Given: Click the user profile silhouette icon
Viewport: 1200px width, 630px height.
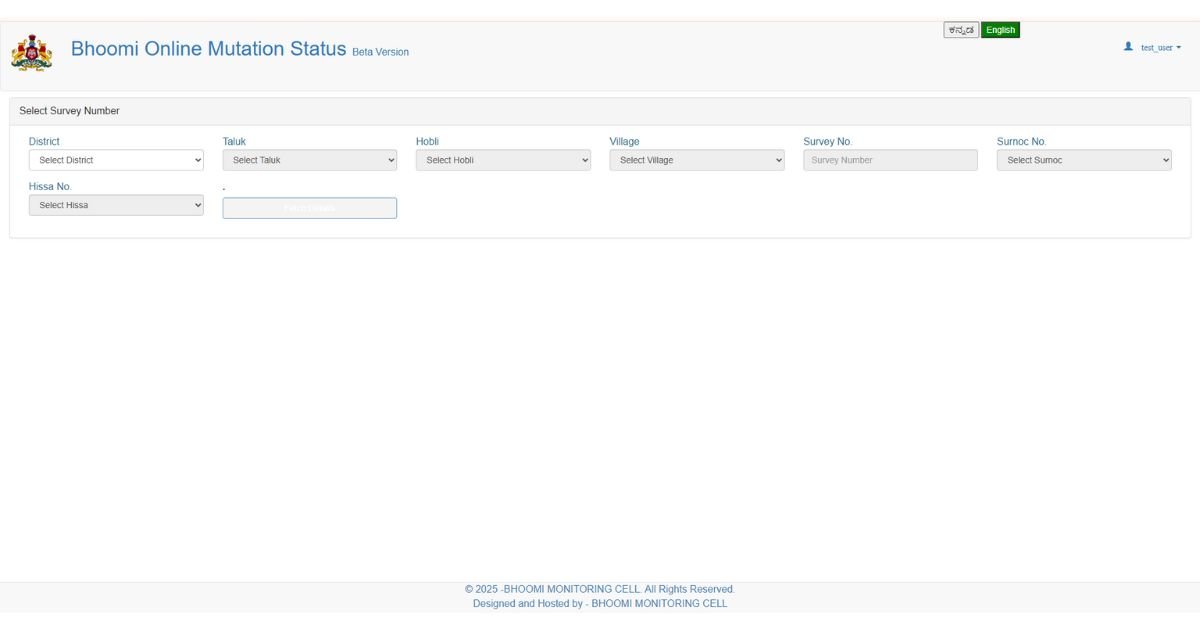Looking at the screenshot, I should pos(1128,47).
